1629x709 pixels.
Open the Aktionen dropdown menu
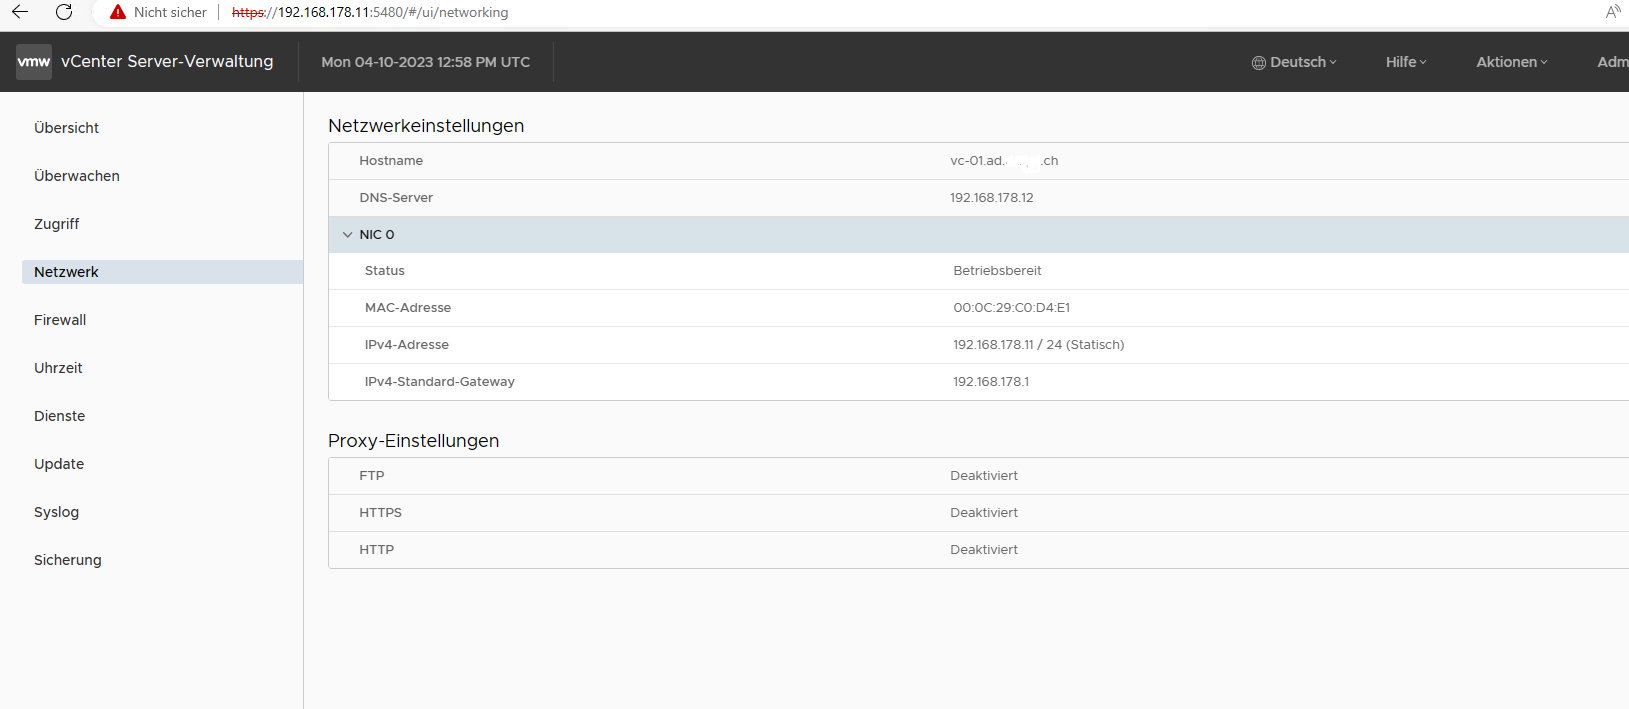click(x=1511, y=62)
